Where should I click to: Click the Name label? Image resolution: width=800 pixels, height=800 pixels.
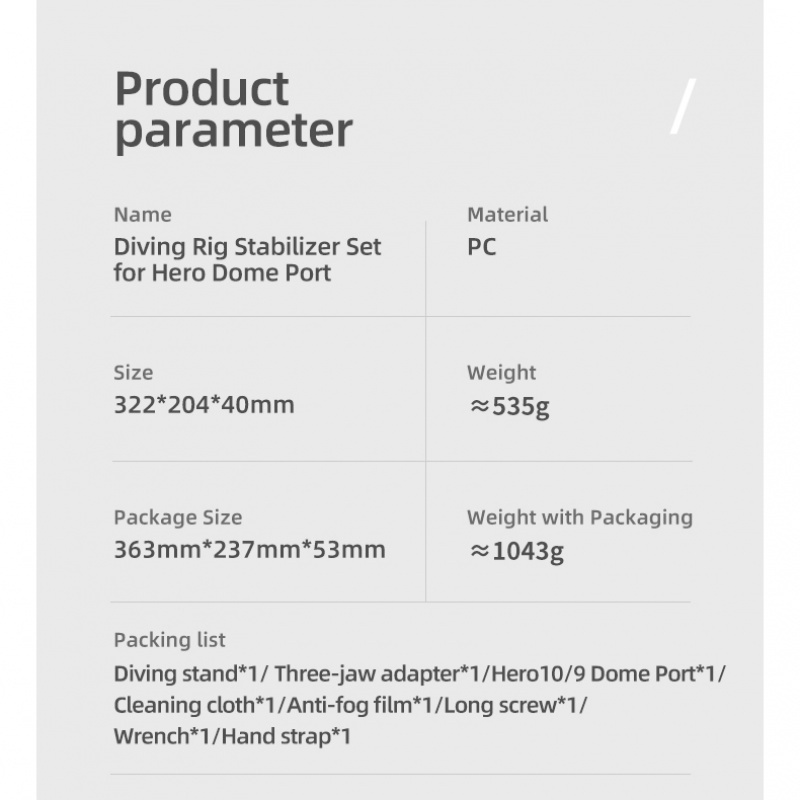(x=142, y=214)
